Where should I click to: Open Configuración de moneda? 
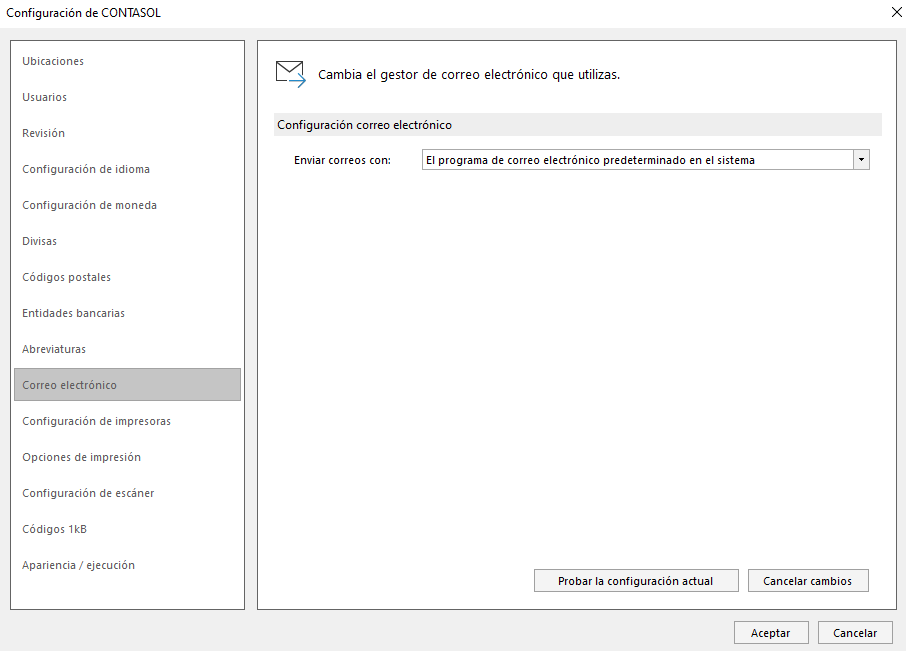pos(89,205)
